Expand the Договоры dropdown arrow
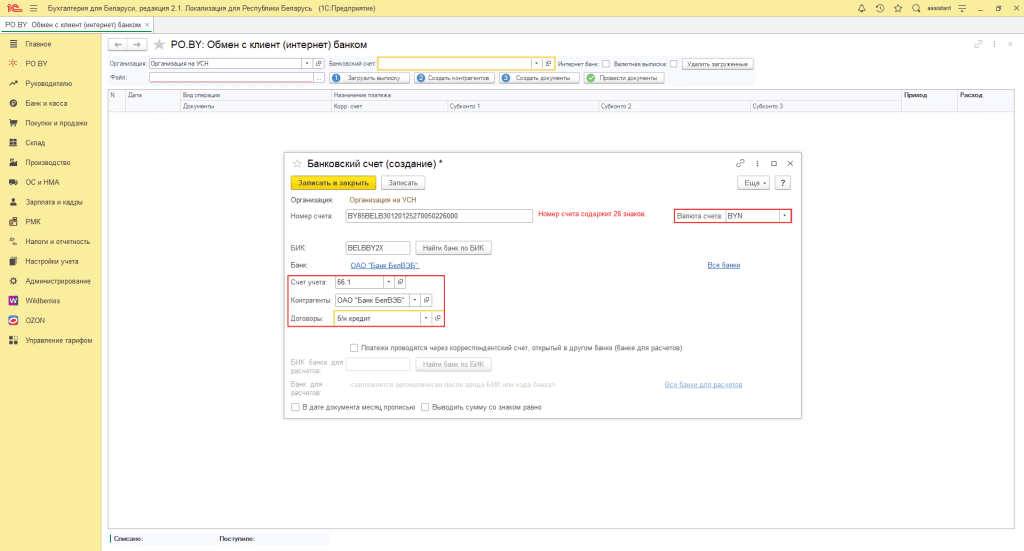This screenshot has width=1024, height=551. [x=426, y=318]
